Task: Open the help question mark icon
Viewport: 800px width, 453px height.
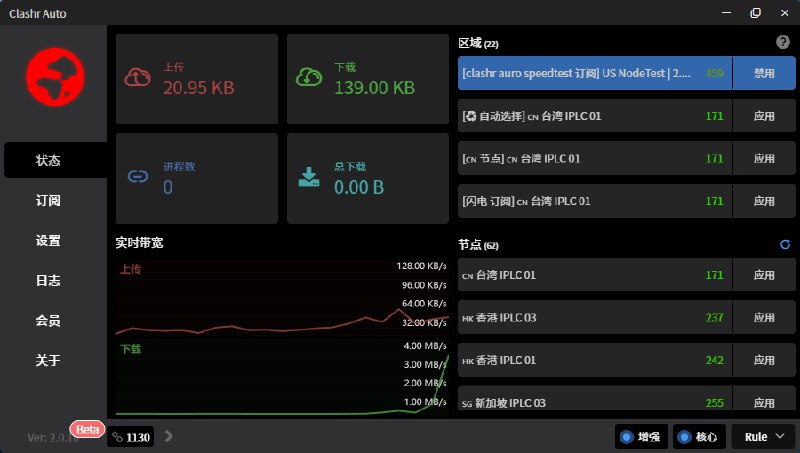Action: 783,42
